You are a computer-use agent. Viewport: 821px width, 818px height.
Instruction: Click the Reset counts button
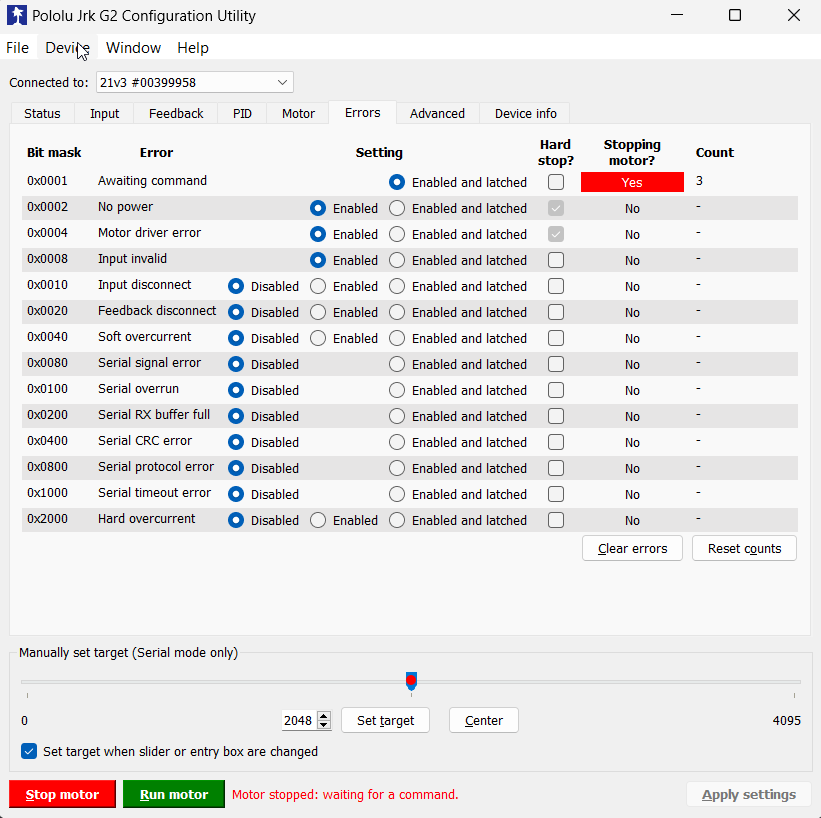pos(744,548)
